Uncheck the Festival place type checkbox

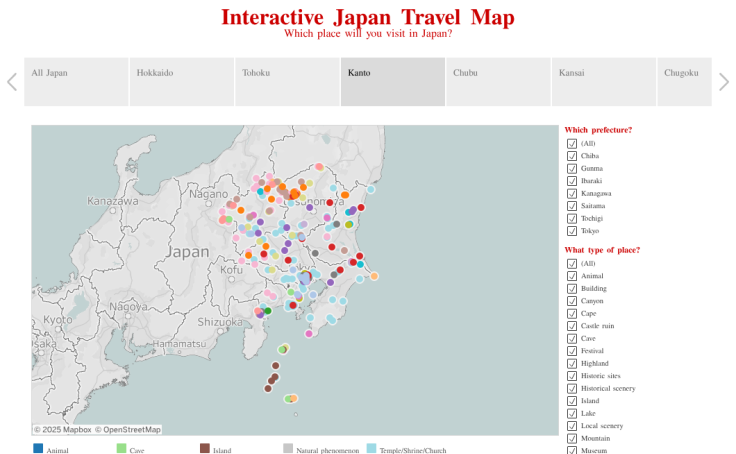[x=572, y=351]
